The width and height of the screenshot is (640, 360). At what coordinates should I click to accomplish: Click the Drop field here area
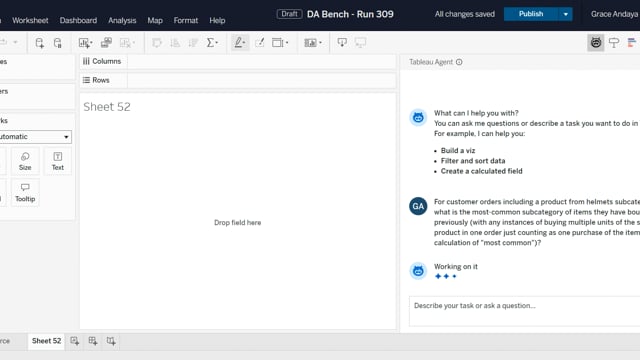pyautogui.click(x=238, y=223)
